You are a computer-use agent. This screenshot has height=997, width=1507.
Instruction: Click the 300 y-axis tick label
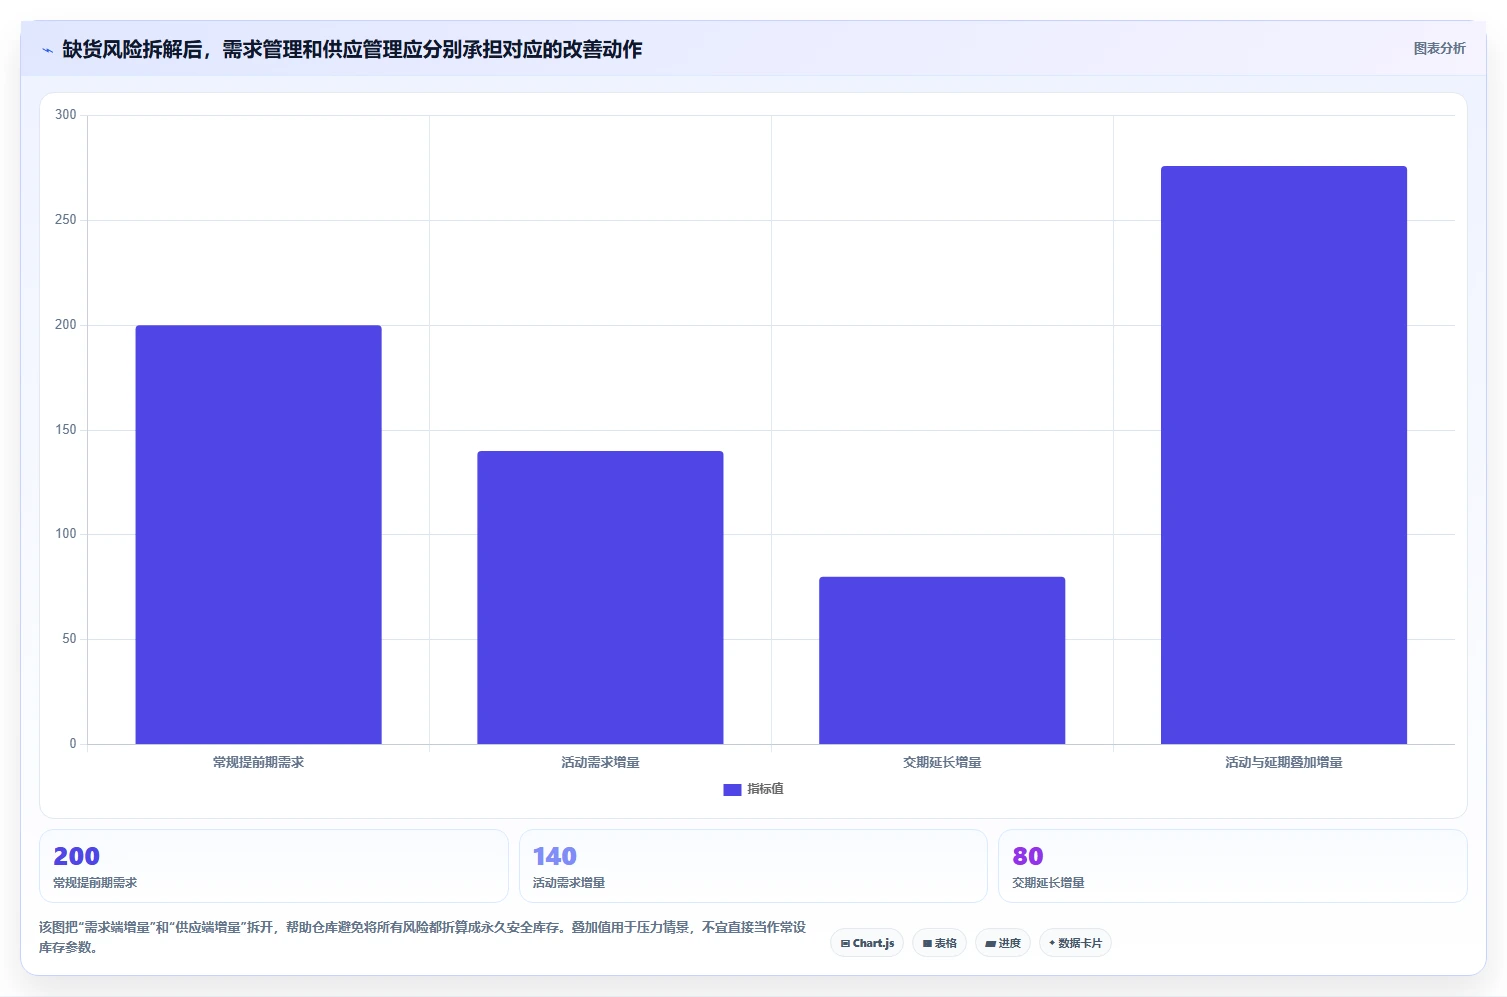point(66,115)
